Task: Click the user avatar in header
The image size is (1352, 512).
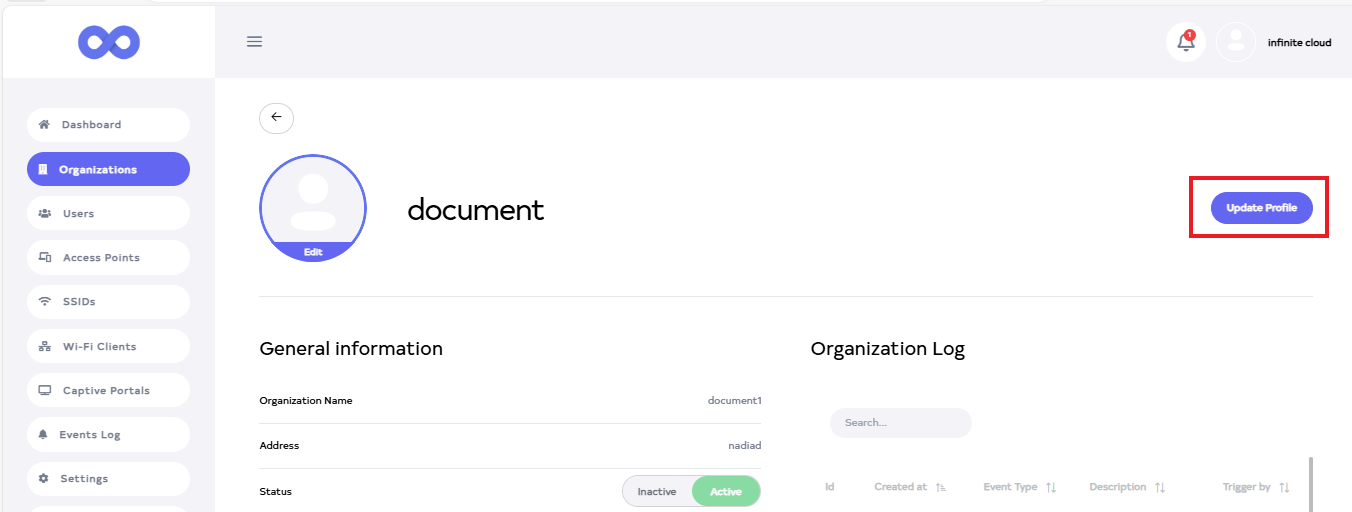Action: coord(1236,42)
